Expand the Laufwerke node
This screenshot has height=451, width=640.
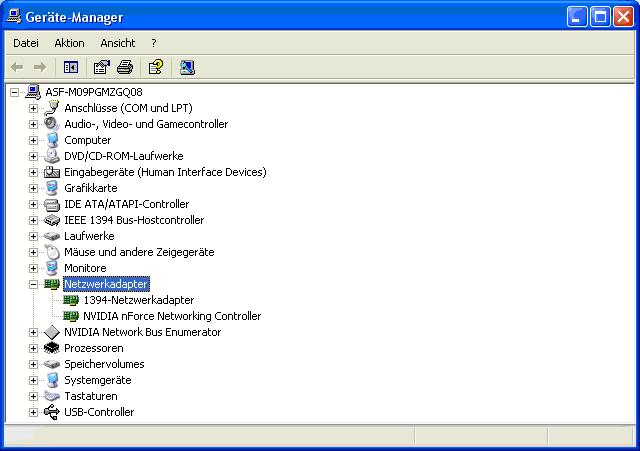[33, 236]
